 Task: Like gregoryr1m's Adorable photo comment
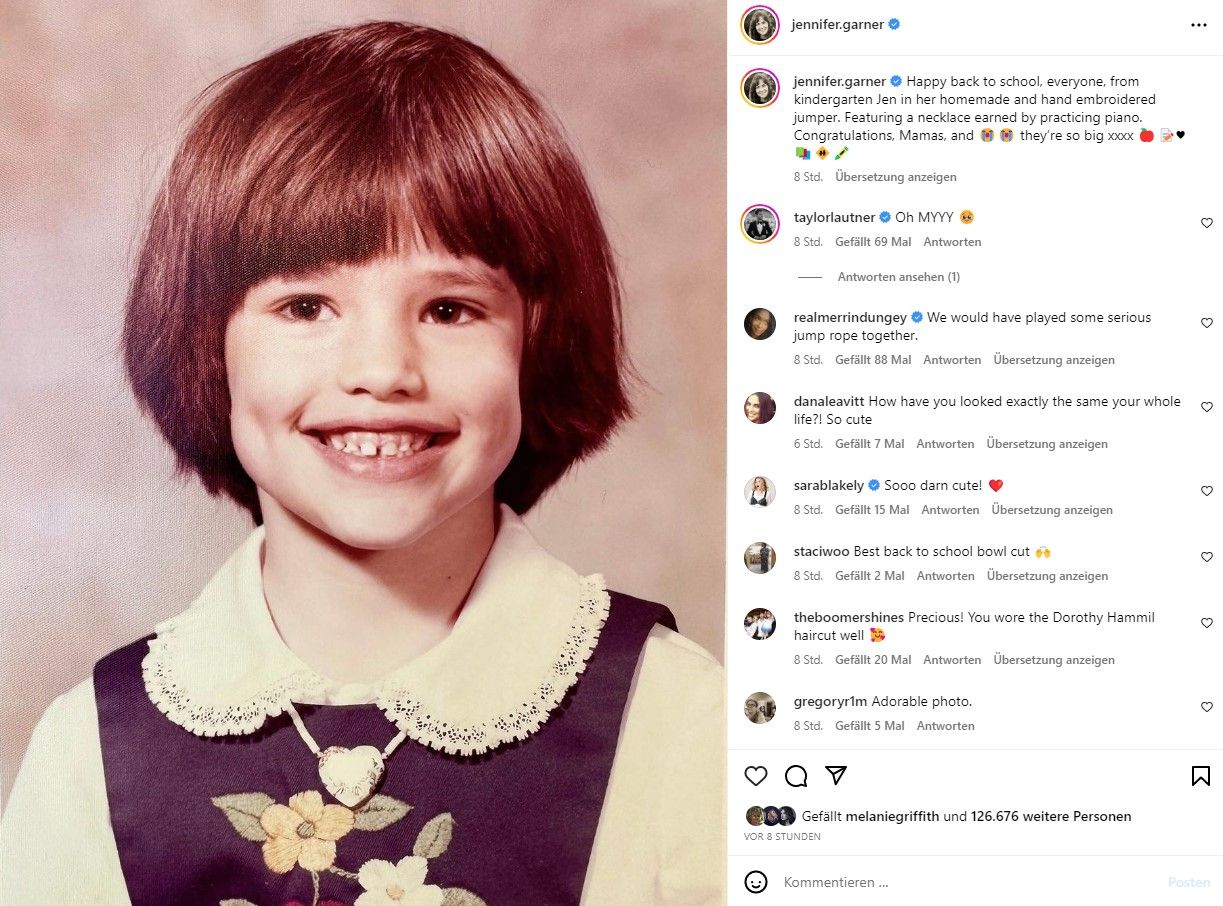click(1206, 707)
